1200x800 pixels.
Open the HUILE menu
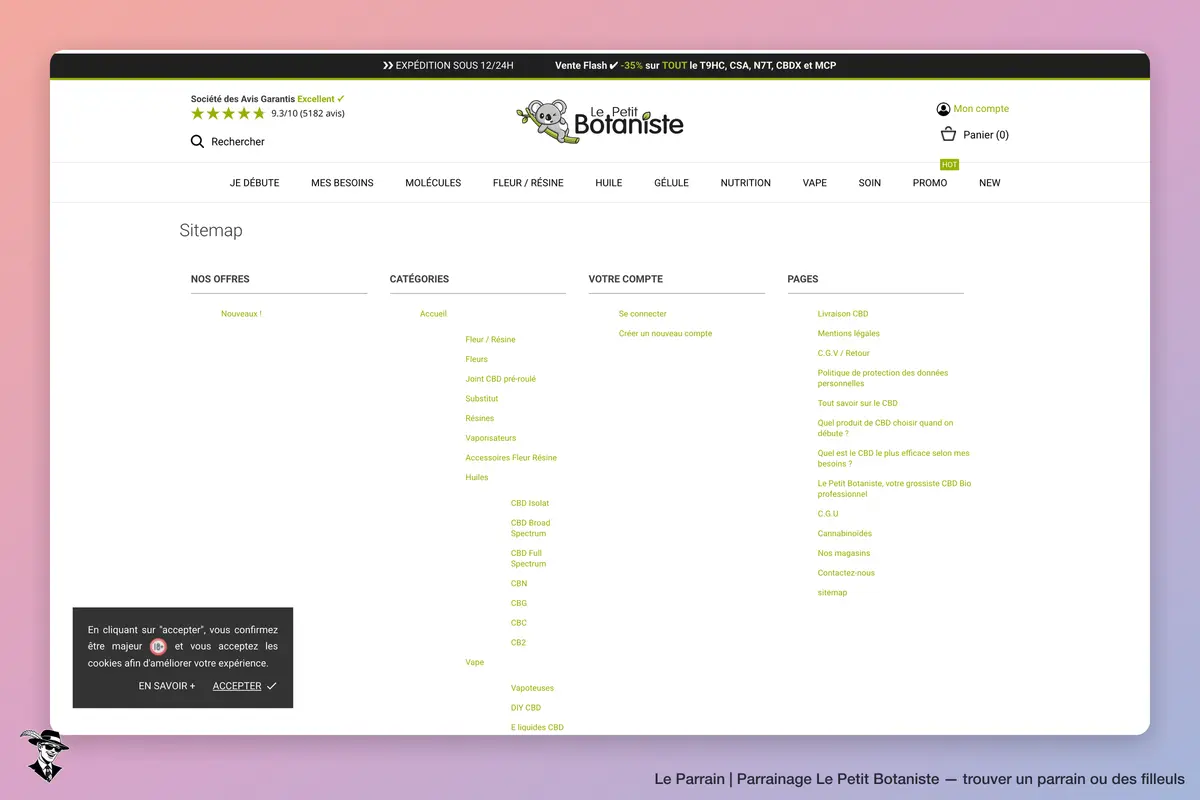(x=609, y=183)
